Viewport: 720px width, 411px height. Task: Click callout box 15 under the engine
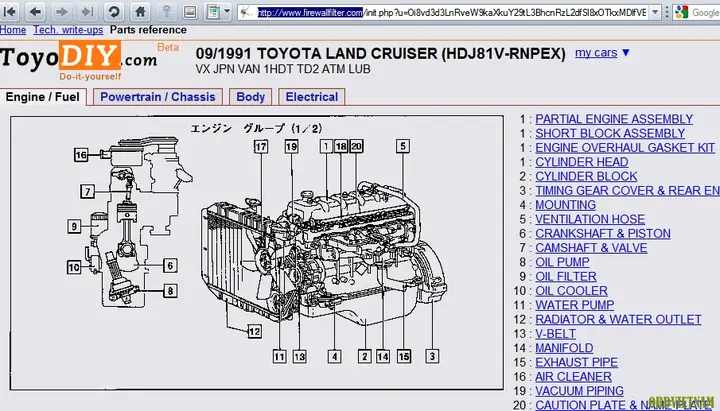404,356
